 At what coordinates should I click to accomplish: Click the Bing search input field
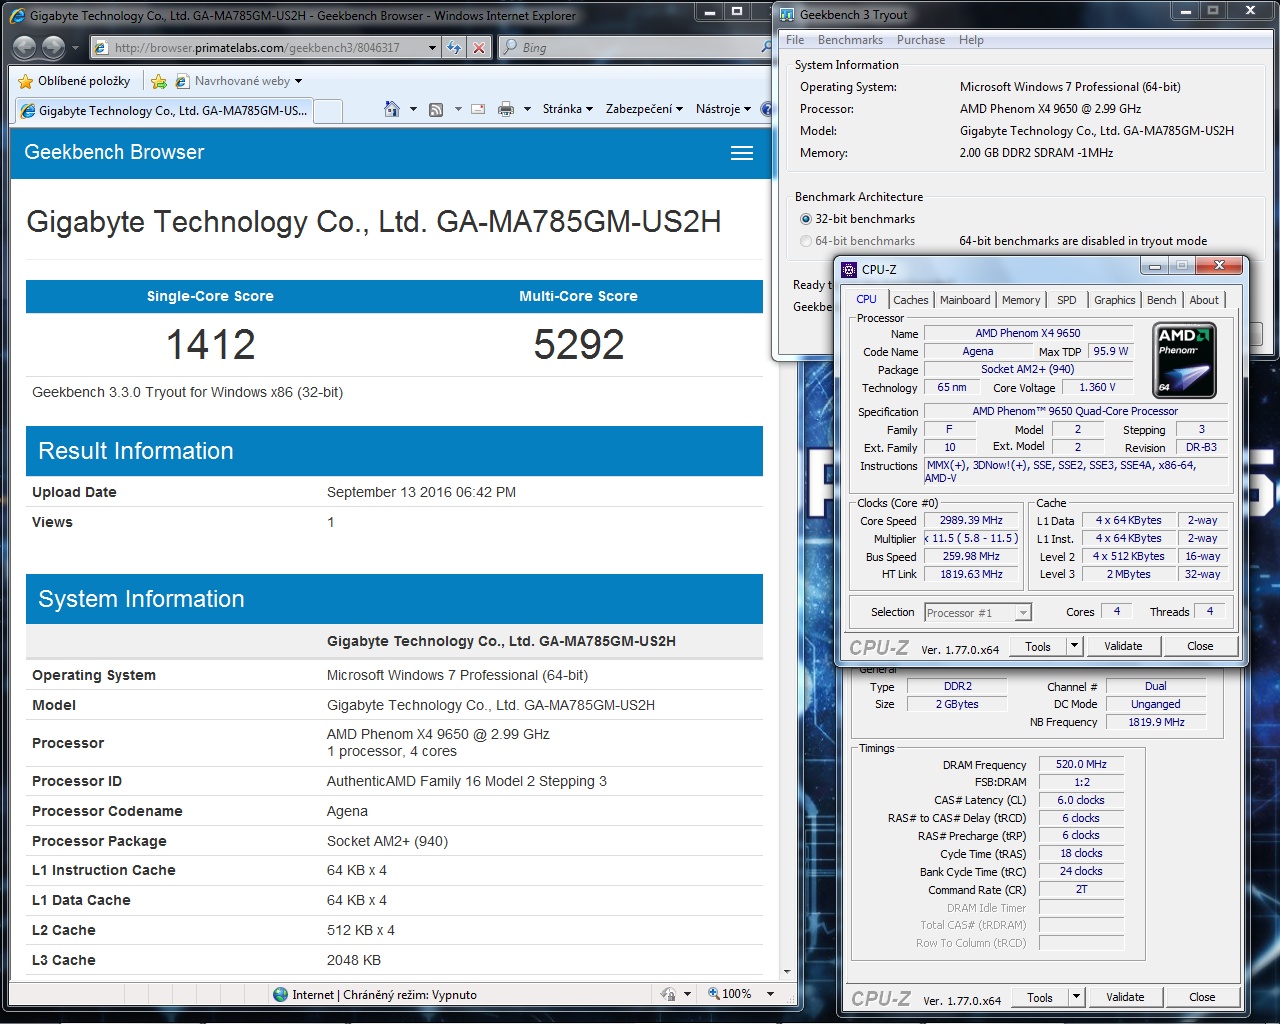[629, 47]
